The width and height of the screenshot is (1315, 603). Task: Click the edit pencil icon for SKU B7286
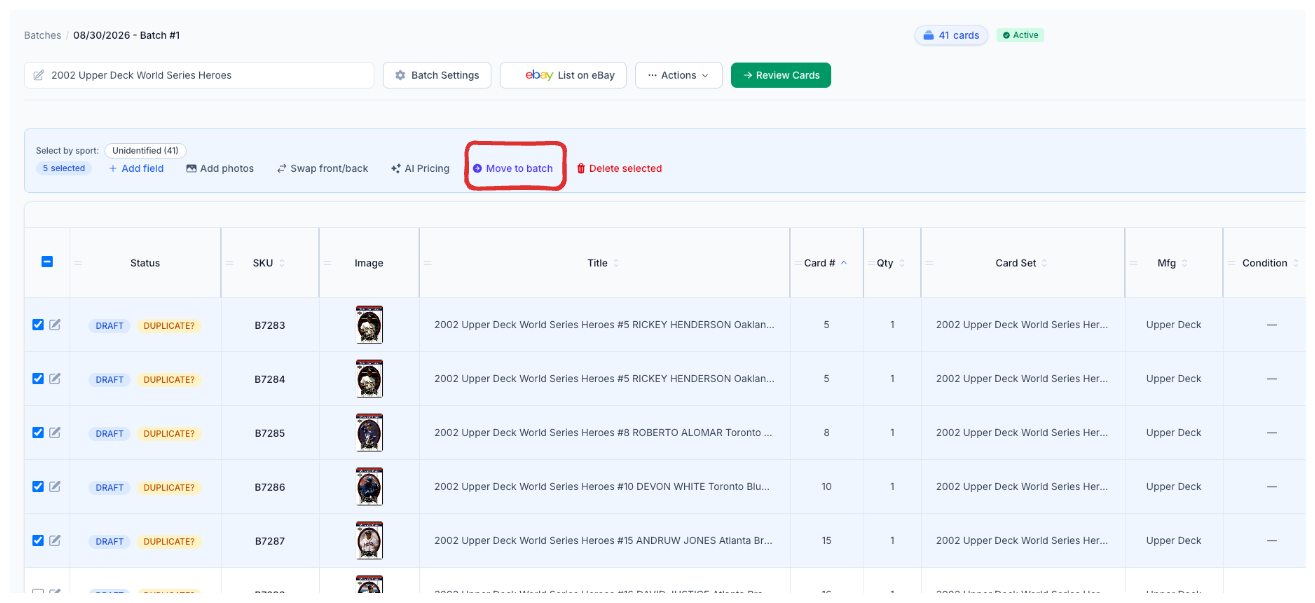click(55, 487)
